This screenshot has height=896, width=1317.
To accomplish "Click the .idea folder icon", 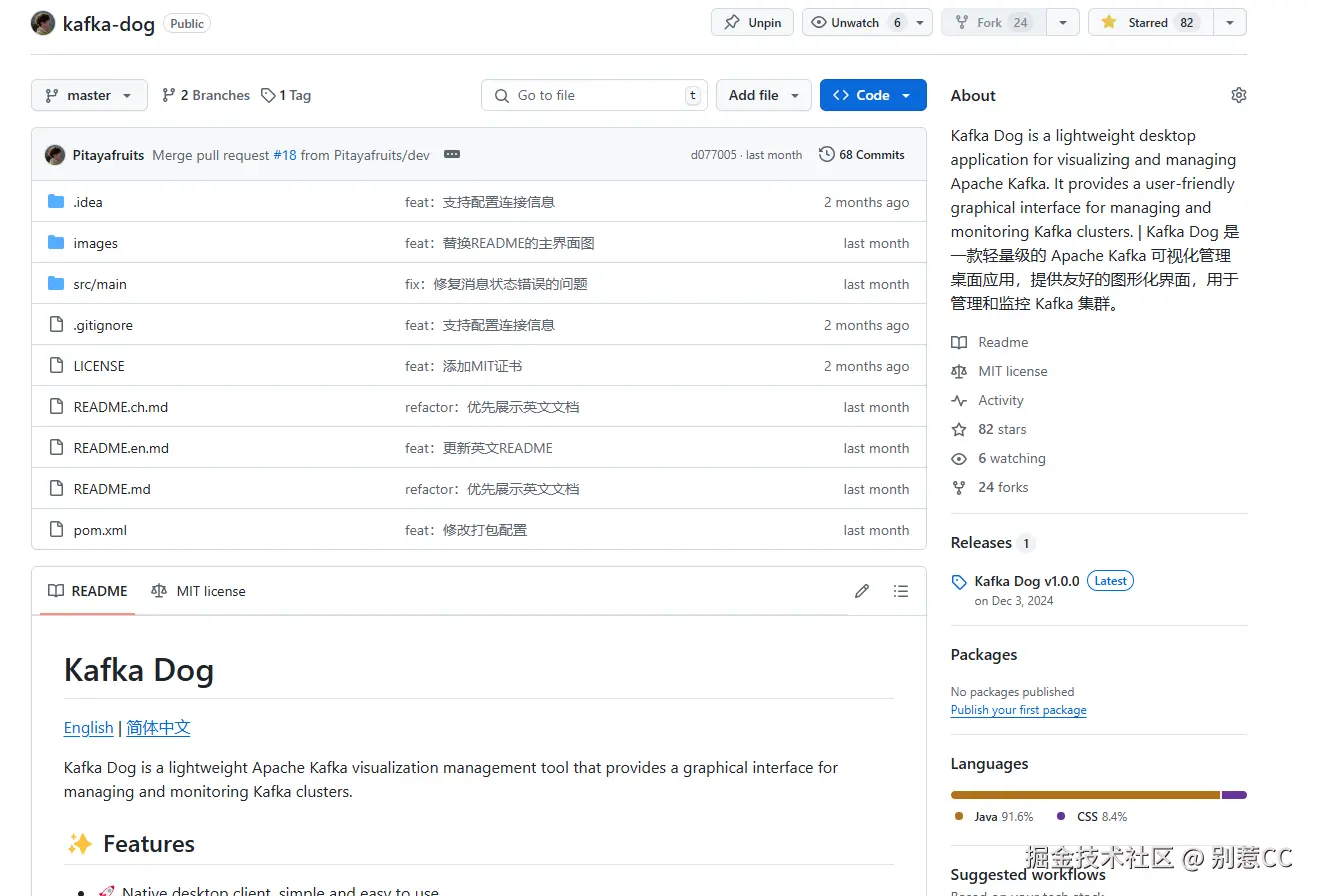I will [56, 202].
